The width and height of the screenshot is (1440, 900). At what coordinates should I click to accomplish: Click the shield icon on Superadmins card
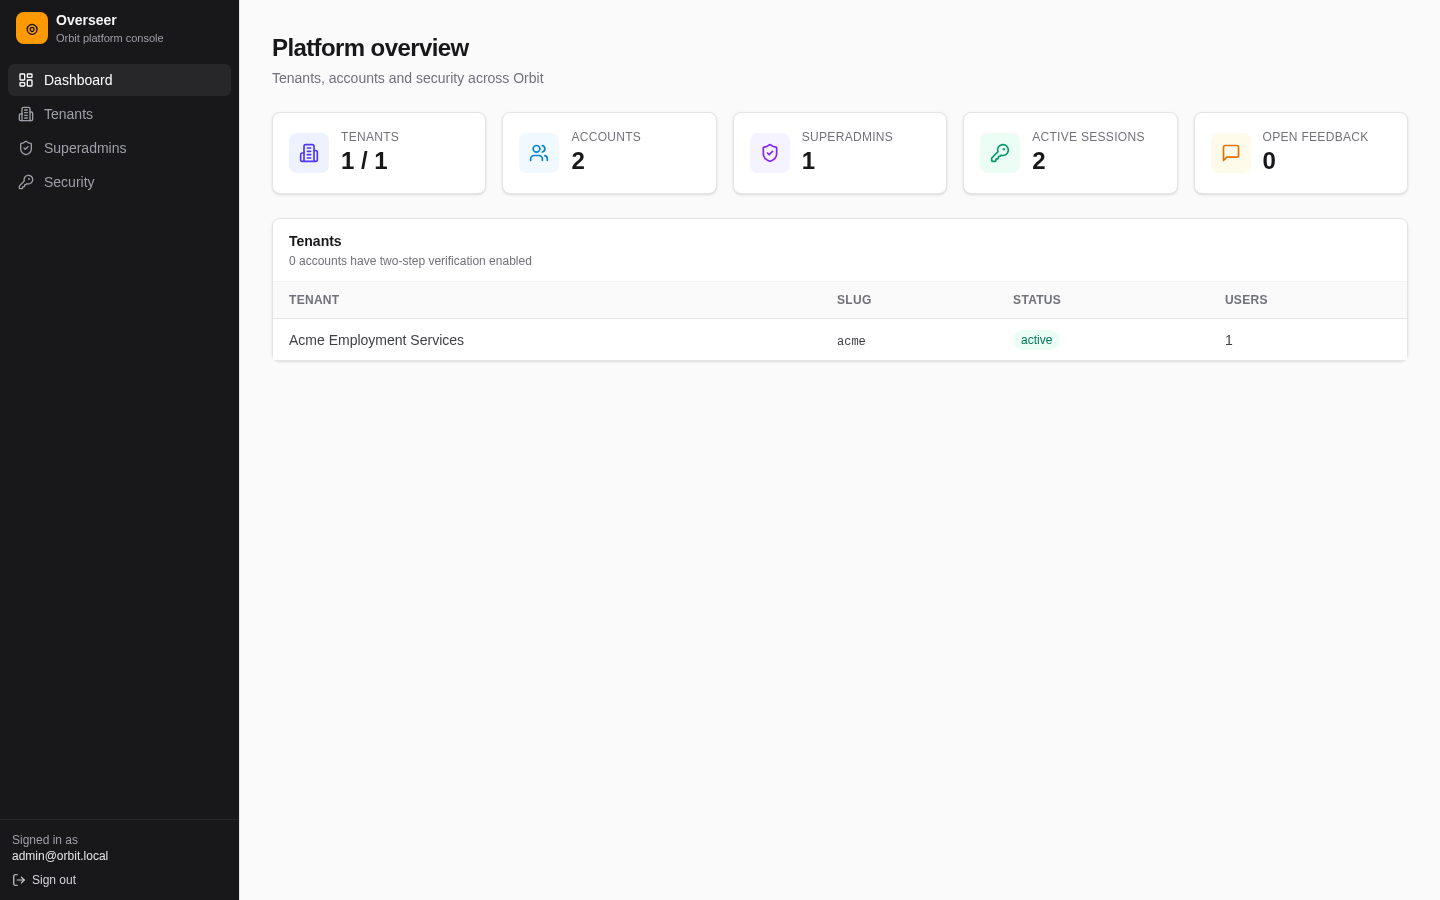770,153
